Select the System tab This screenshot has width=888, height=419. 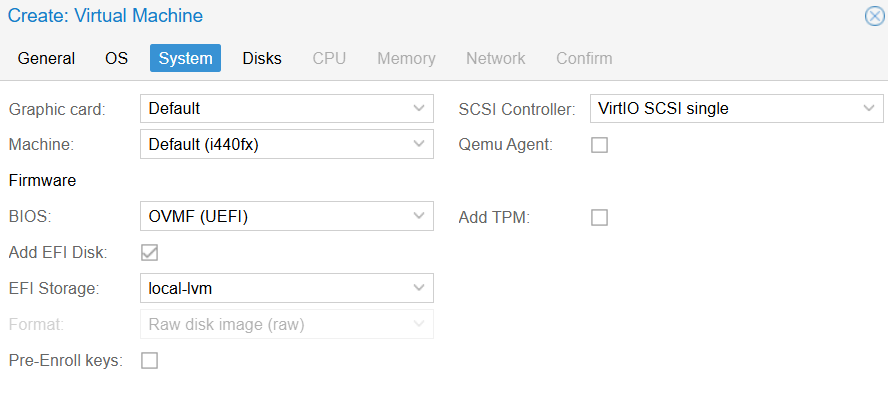[x=185, y=58]
